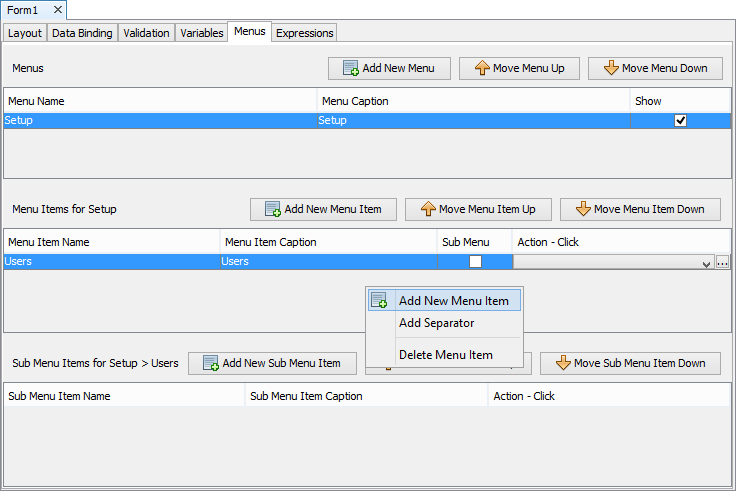
Task: Open the Data Binding tab
Action: click(x=82, y=33)
